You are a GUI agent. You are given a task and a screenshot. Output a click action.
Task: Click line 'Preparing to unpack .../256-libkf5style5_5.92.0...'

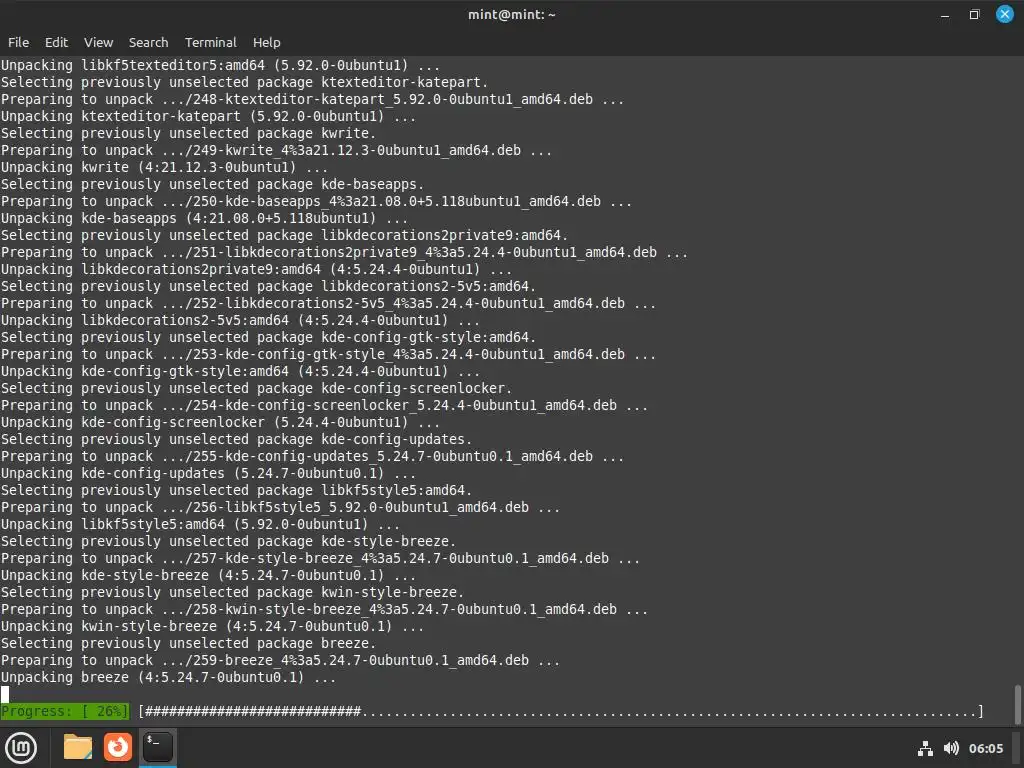point(280,507)
